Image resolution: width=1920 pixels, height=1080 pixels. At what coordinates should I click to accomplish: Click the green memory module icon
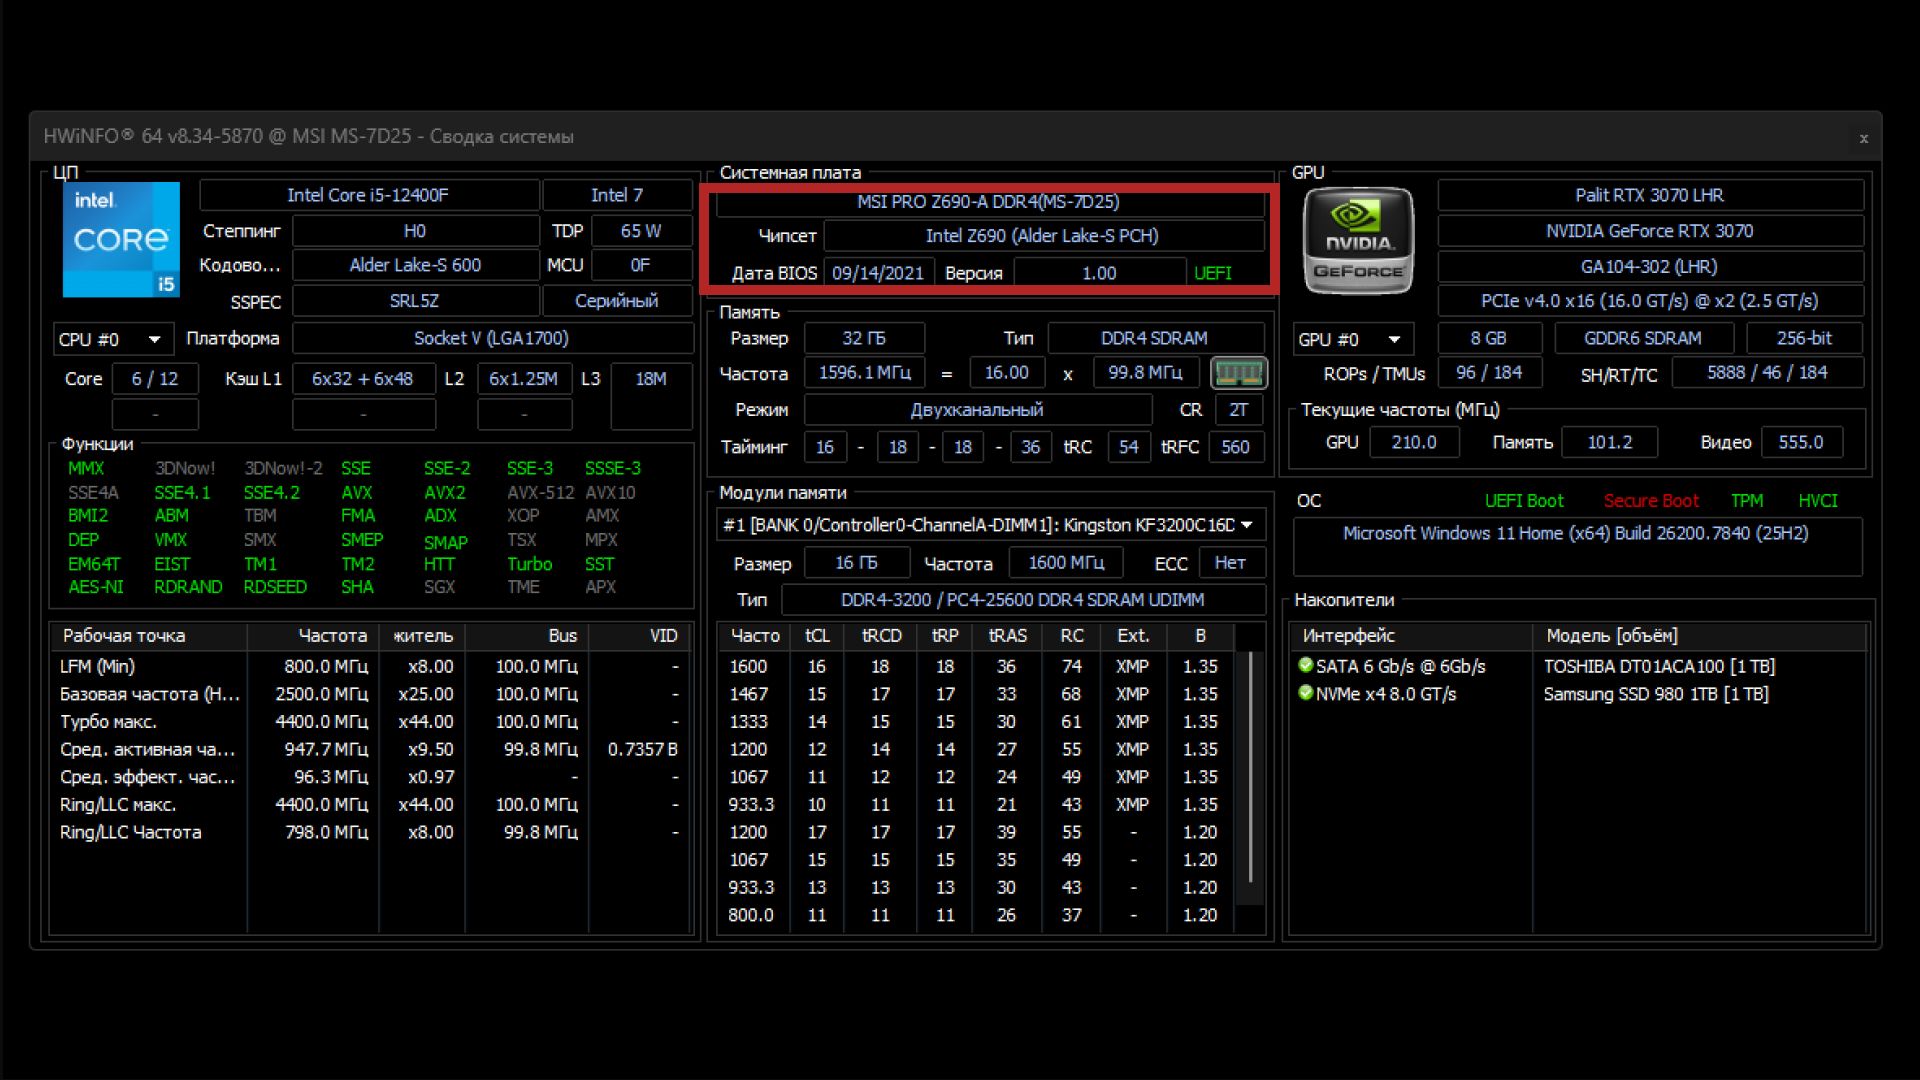pos(1238,374)
